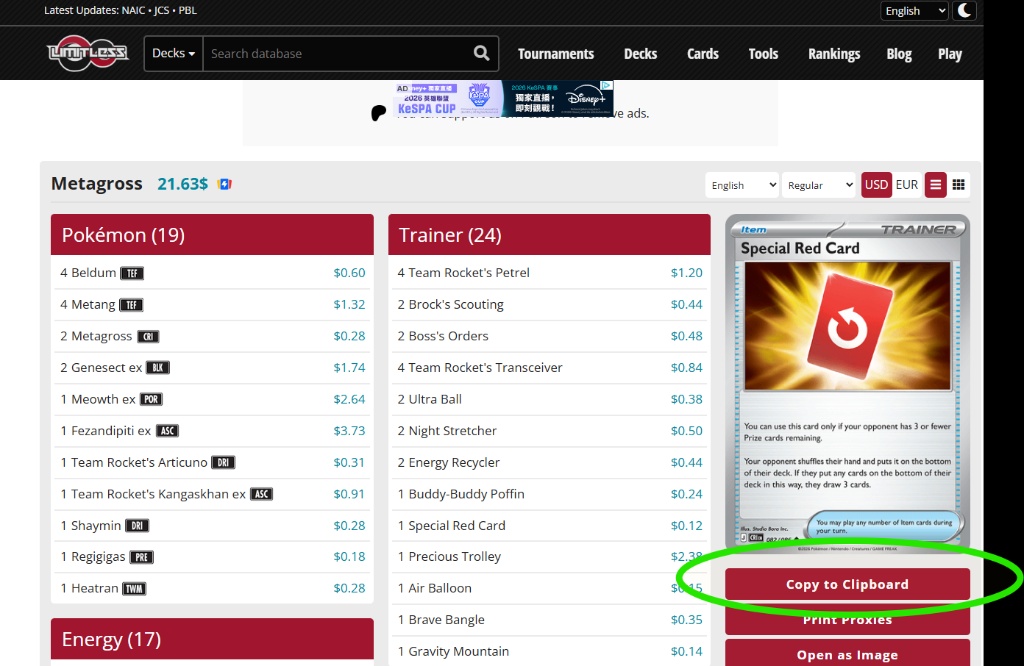Click the POR set badge beside Meowth ex
This screenshot has height=666, width=1024.
click(x=152, y=400)
